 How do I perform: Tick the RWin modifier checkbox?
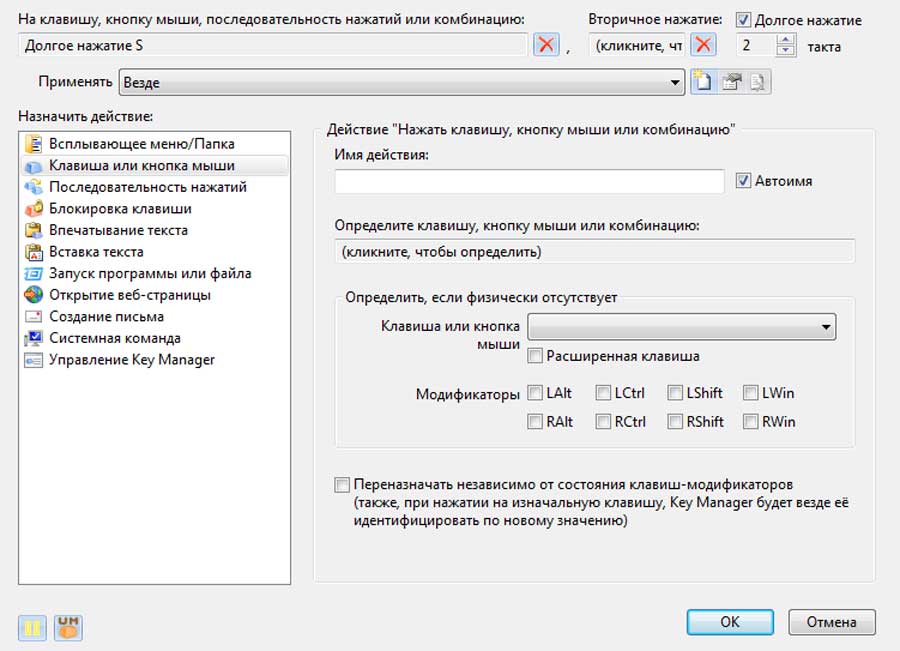(x=751, y=422)
